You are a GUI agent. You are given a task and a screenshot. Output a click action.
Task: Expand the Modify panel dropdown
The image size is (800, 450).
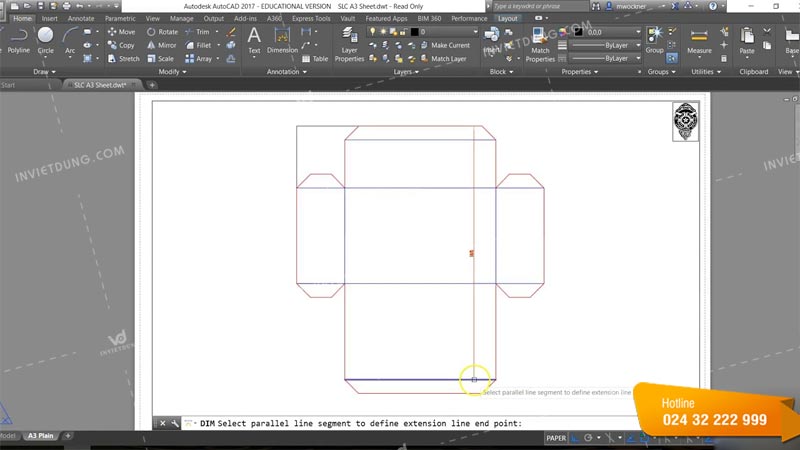[172, 72]
